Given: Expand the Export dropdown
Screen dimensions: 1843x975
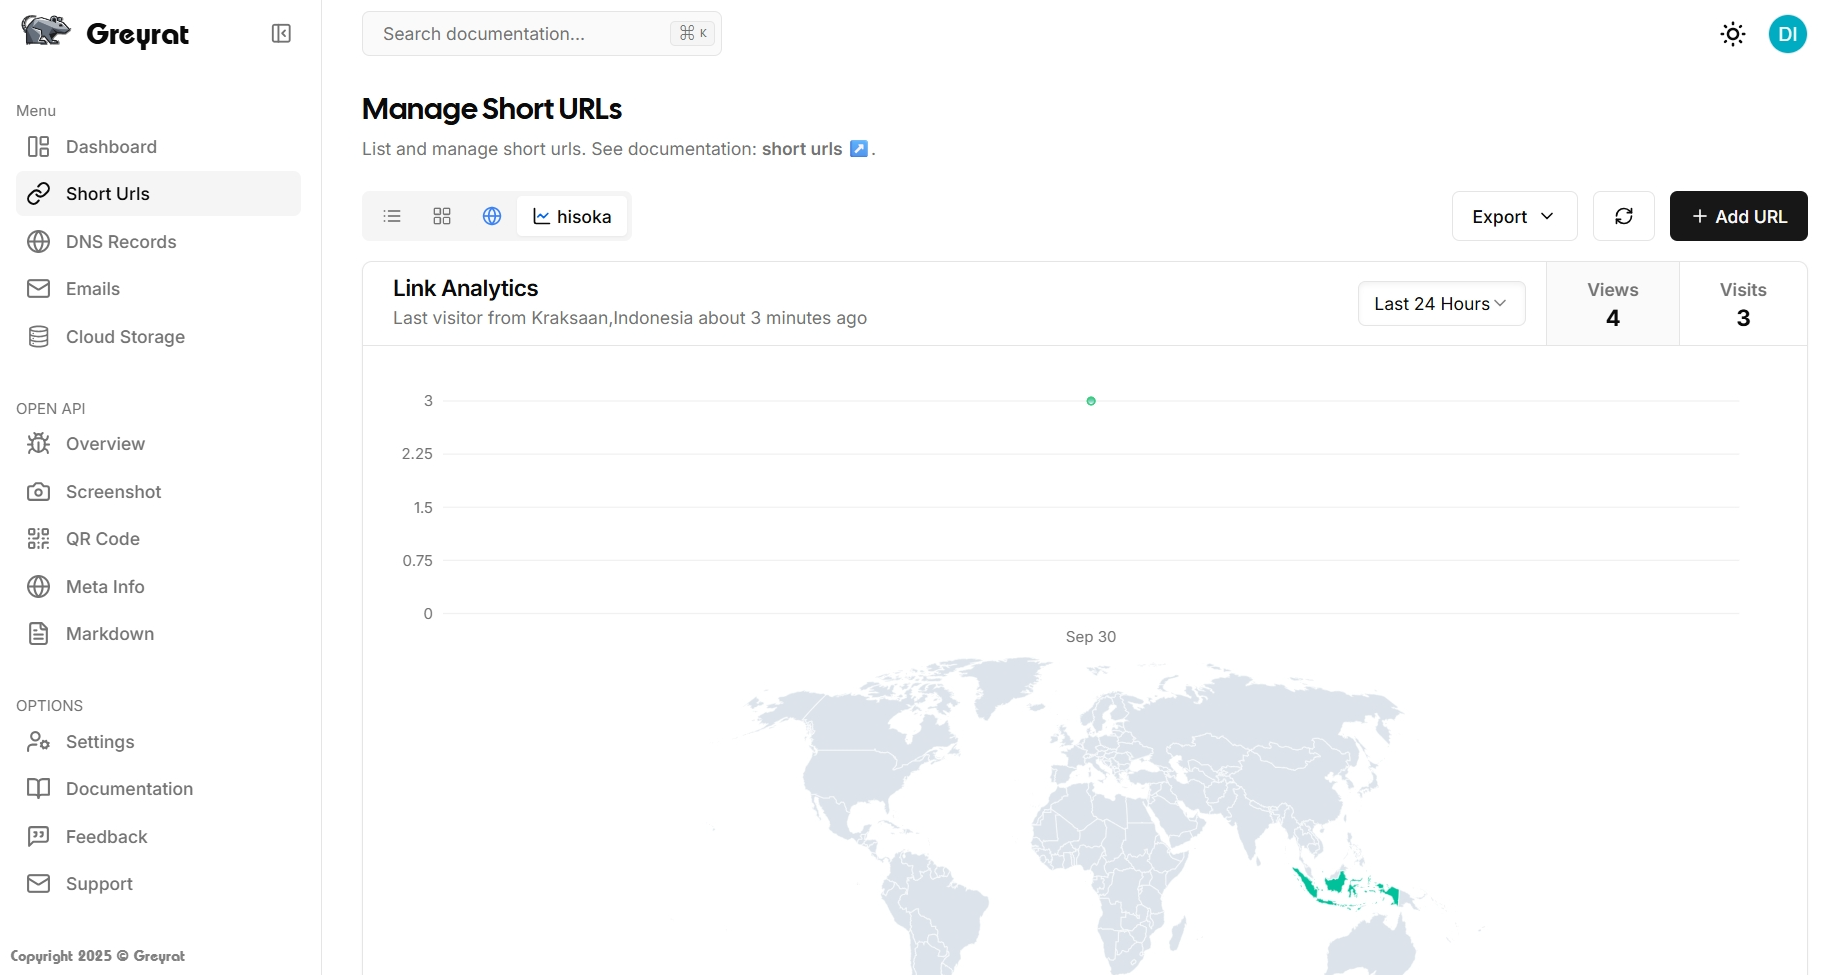Looking at the screenshot, I should point(1513,216).
